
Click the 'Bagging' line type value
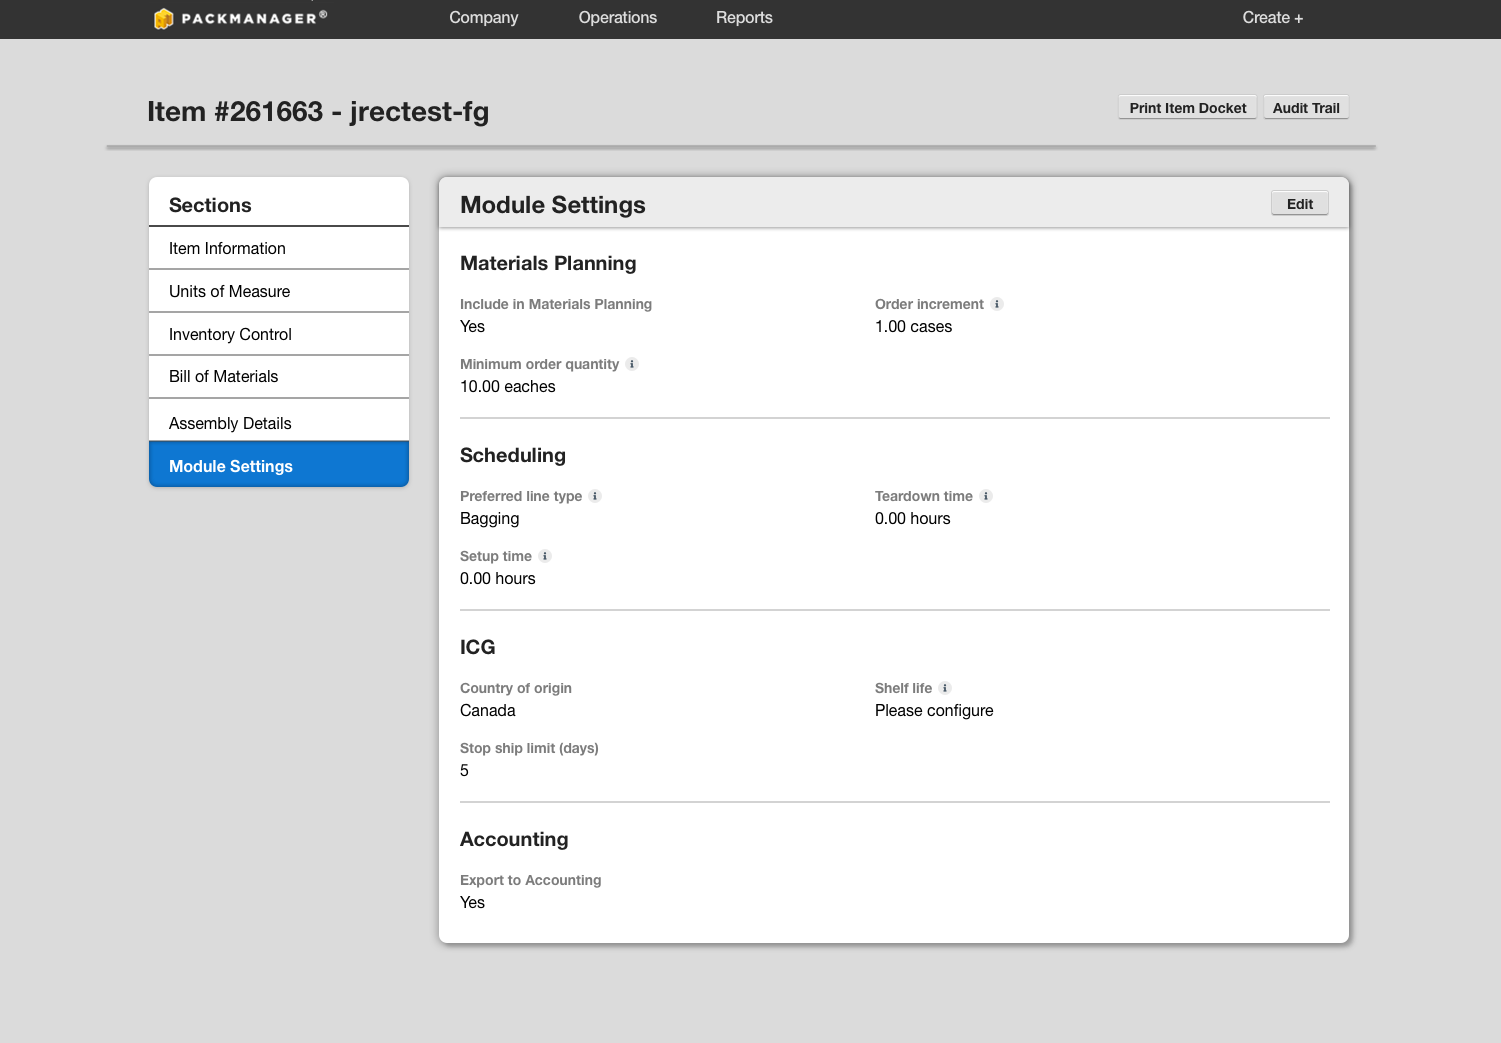click(x=490, y=519)
